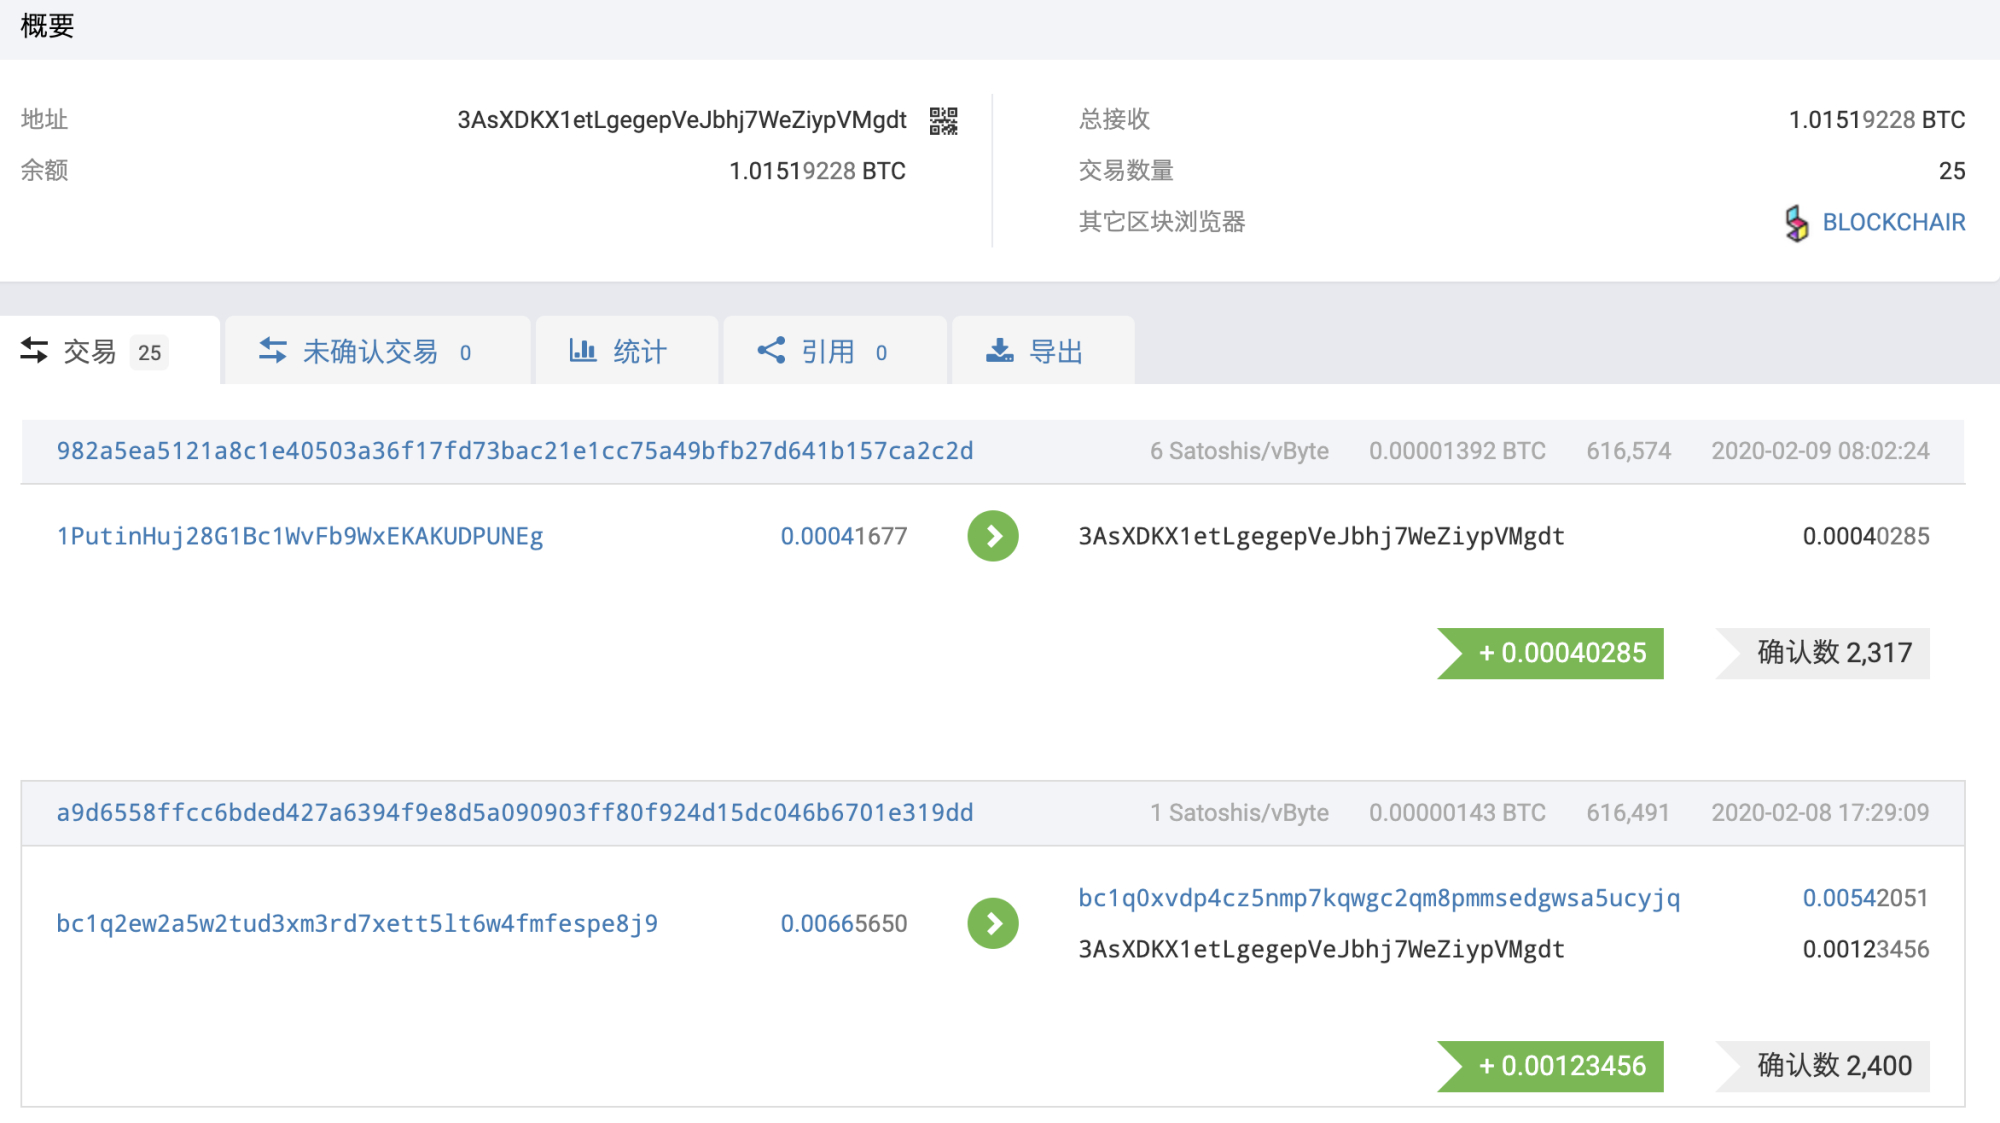Click transaction hash 982a5ea5121a8c1e...
This screenshot has height=1123, width=2000.
point(514,452)
